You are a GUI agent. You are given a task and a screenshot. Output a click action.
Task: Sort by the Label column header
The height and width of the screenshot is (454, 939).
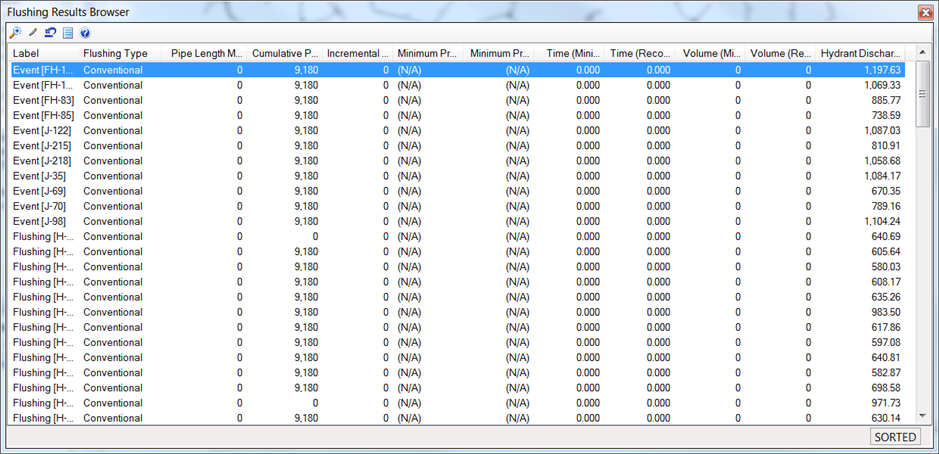tap(44, 53)
